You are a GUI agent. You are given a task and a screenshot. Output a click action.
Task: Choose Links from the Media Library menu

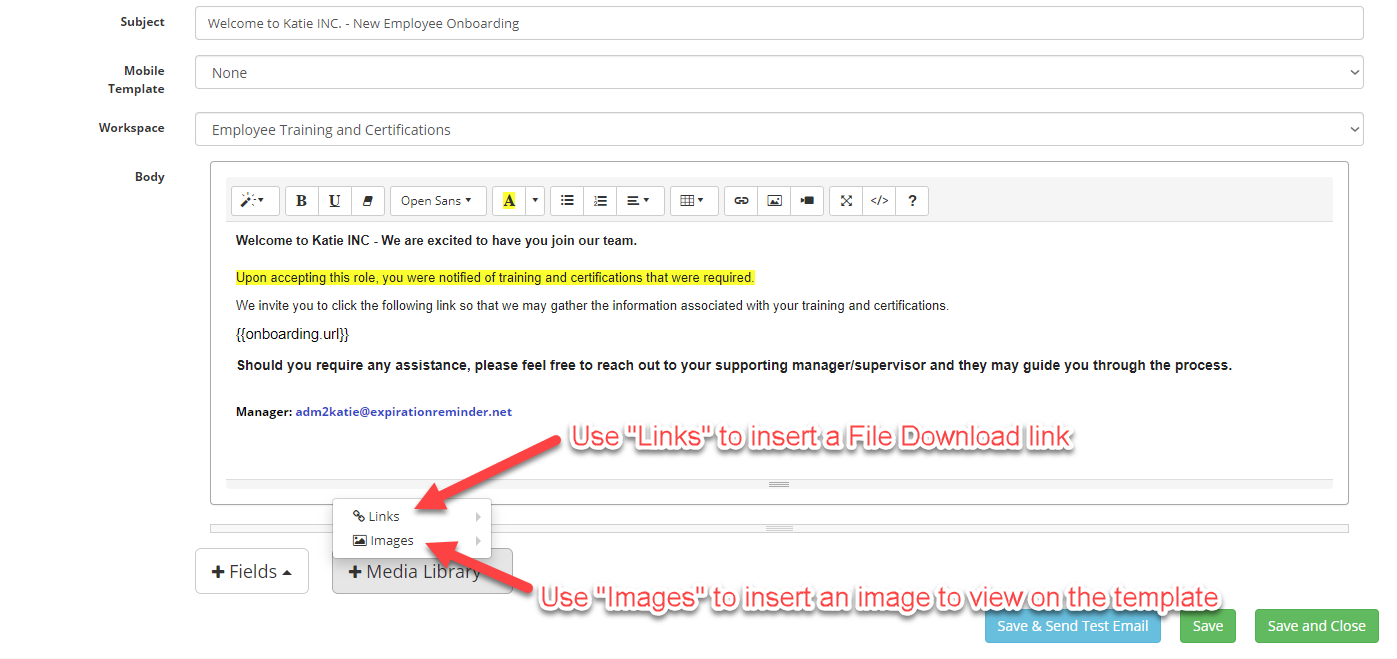pyautogui.click(x=412, y=516)
